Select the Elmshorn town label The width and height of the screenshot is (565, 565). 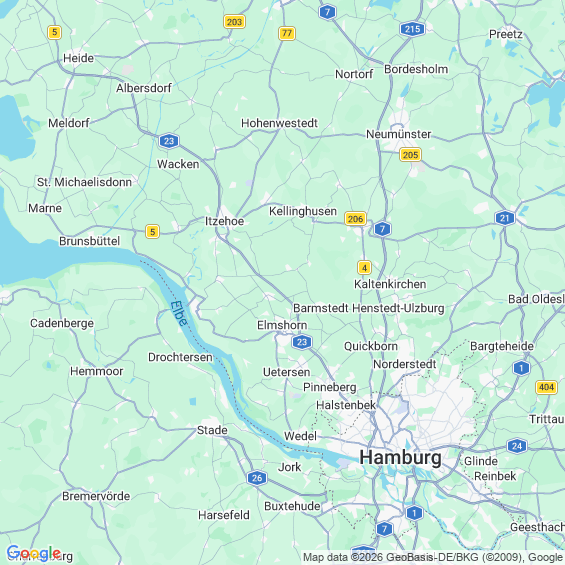282,325
